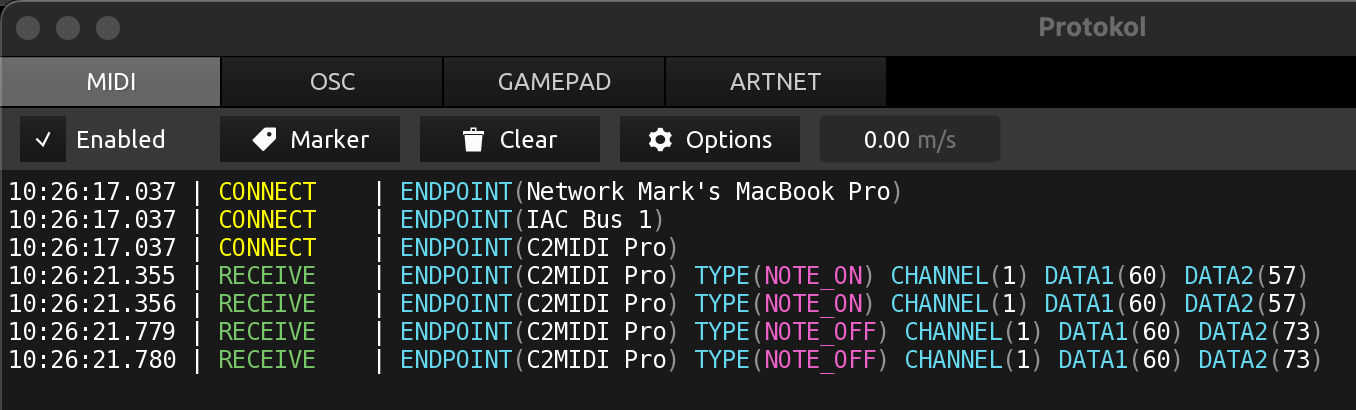This screenshot has width=1356, height=410.
Task: Toggle the Enabled checkbox
Action: click(x=43, y=140)
